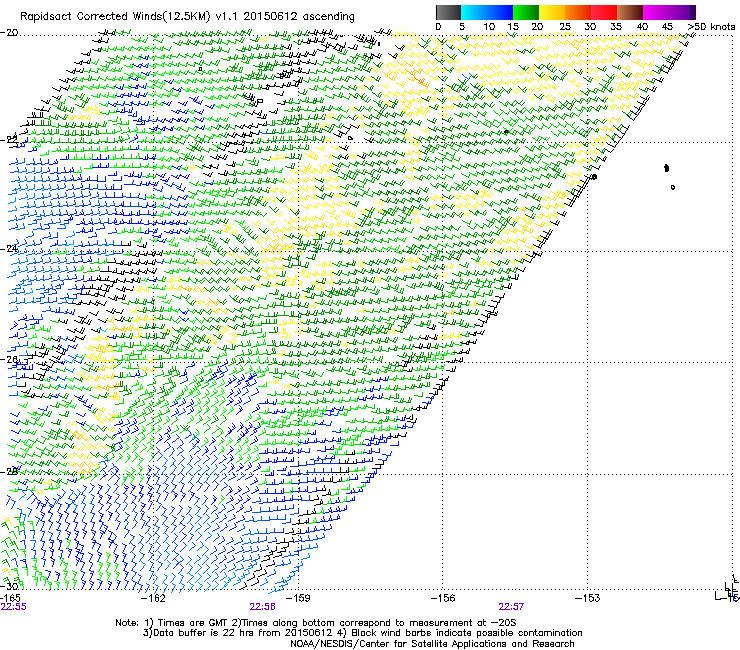Click the '-30' latitude label
The width and height of the screenshot is (740, 650).
[9, 586]
